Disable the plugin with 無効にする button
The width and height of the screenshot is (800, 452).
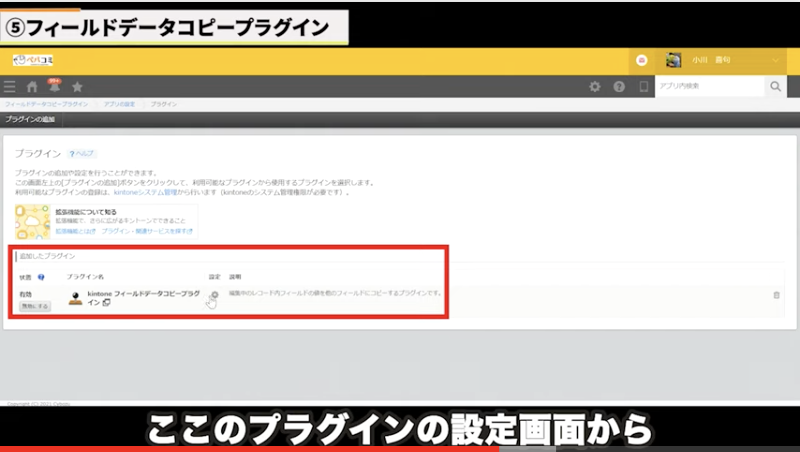pyautogui.click(x=34, y=306)
